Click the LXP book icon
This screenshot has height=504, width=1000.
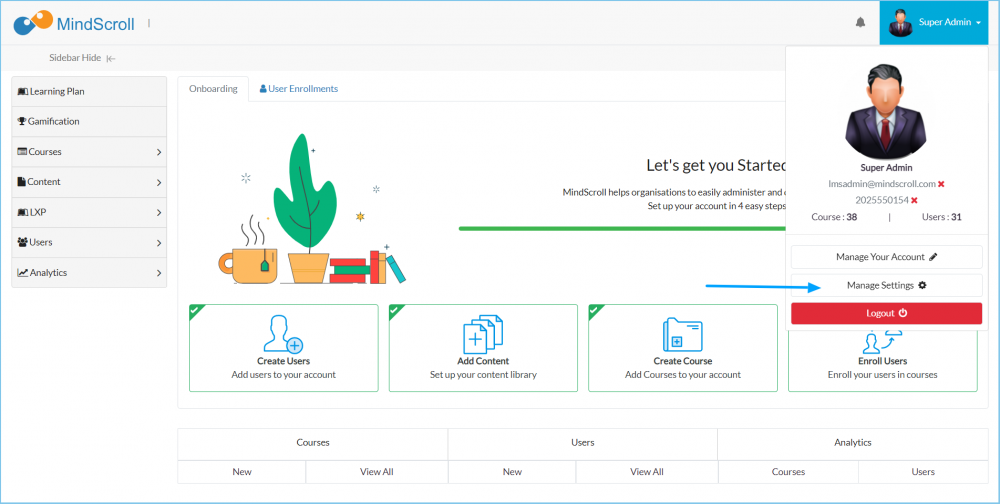coord(22,212)
